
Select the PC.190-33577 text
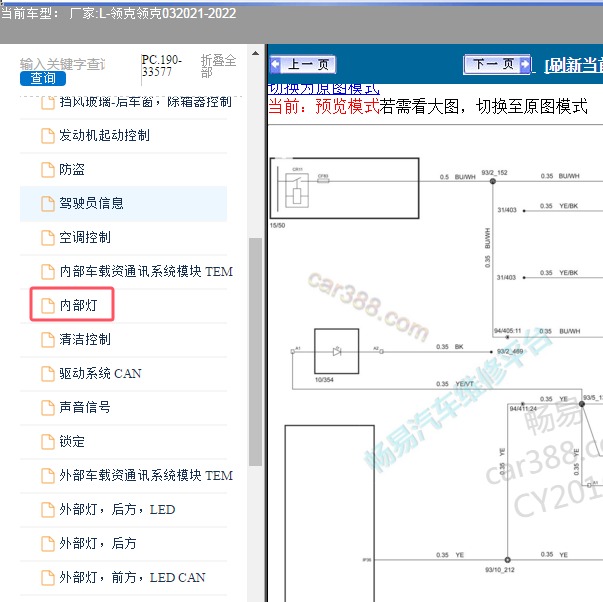[162, 65]
